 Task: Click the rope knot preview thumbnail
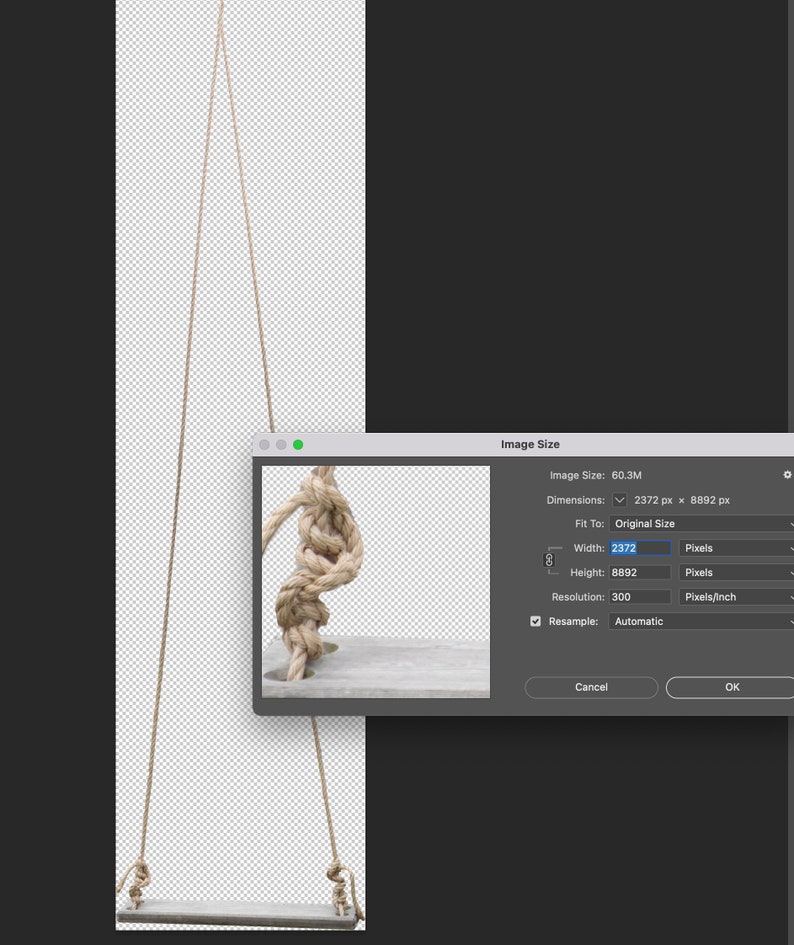[376, 582]
